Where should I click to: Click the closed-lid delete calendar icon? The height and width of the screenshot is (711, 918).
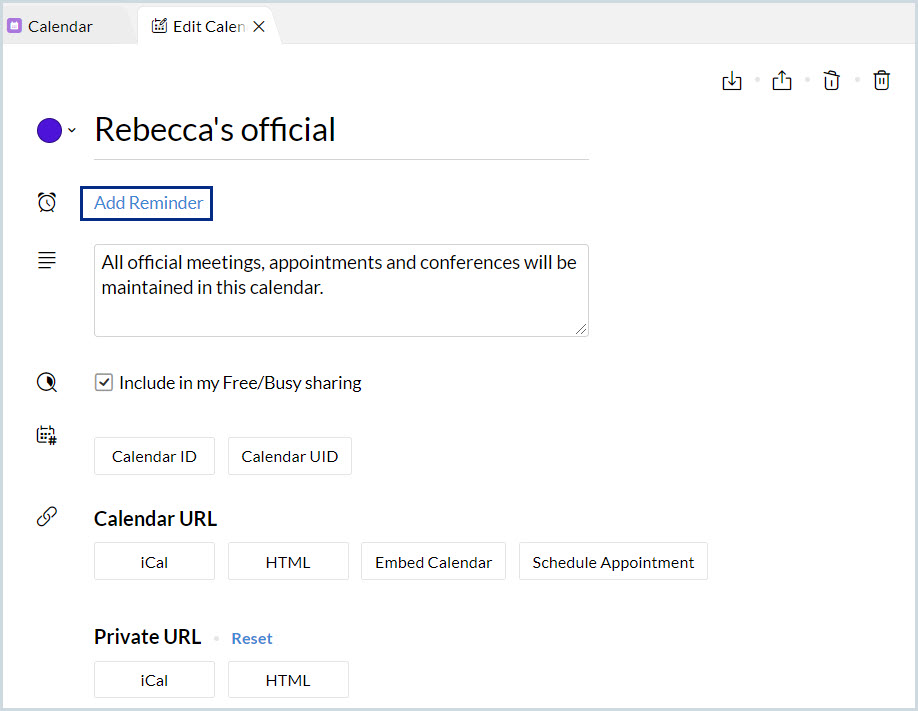pos(882,81)
